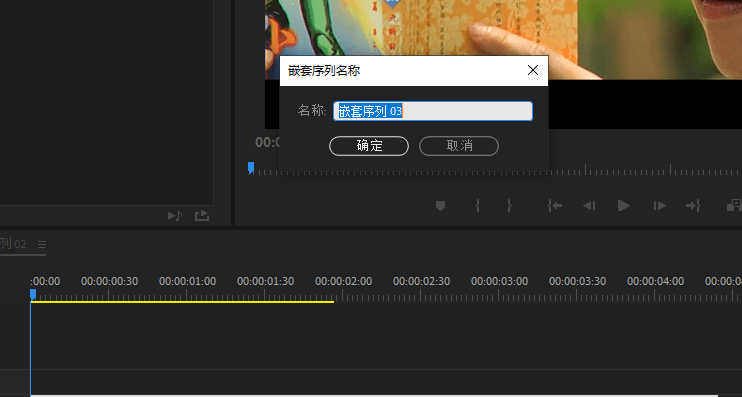Click the 名称 text field
742x397 pixels.
pos(433,111)
